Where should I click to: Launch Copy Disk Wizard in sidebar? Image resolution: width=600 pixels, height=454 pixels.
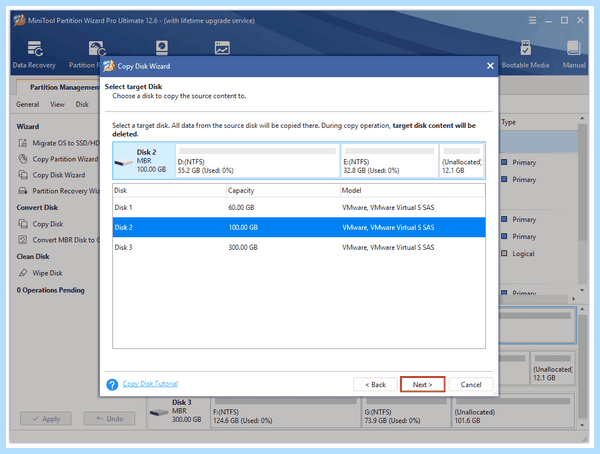click(52, 175)
